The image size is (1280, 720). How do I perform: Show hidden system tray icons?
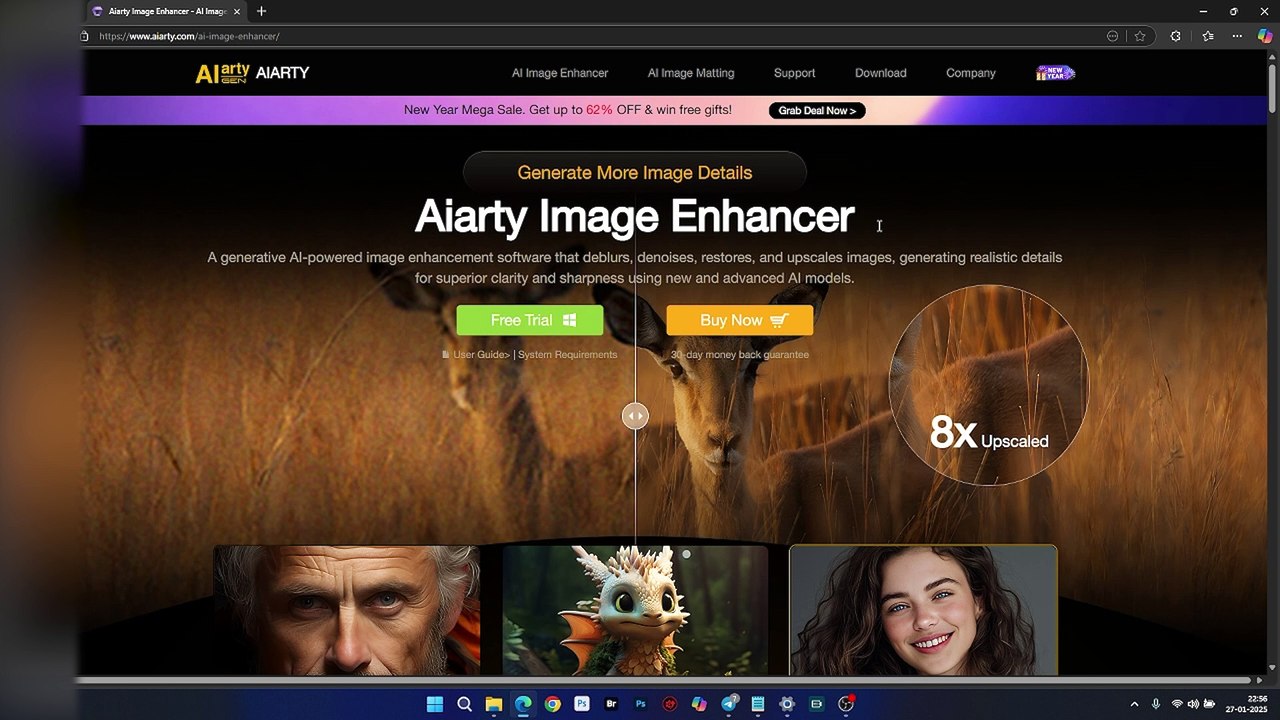[1134, 704]
